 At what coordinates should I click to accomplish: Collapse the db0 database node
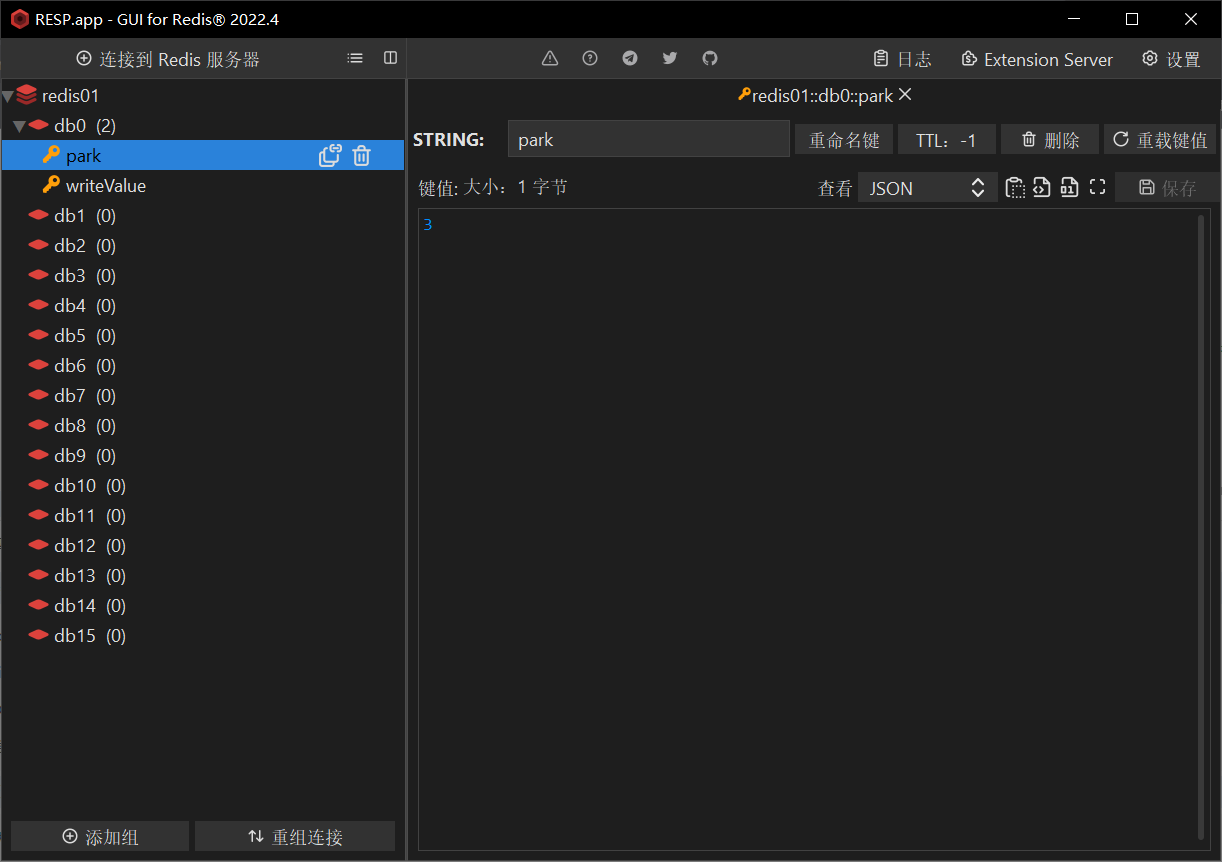19,127
